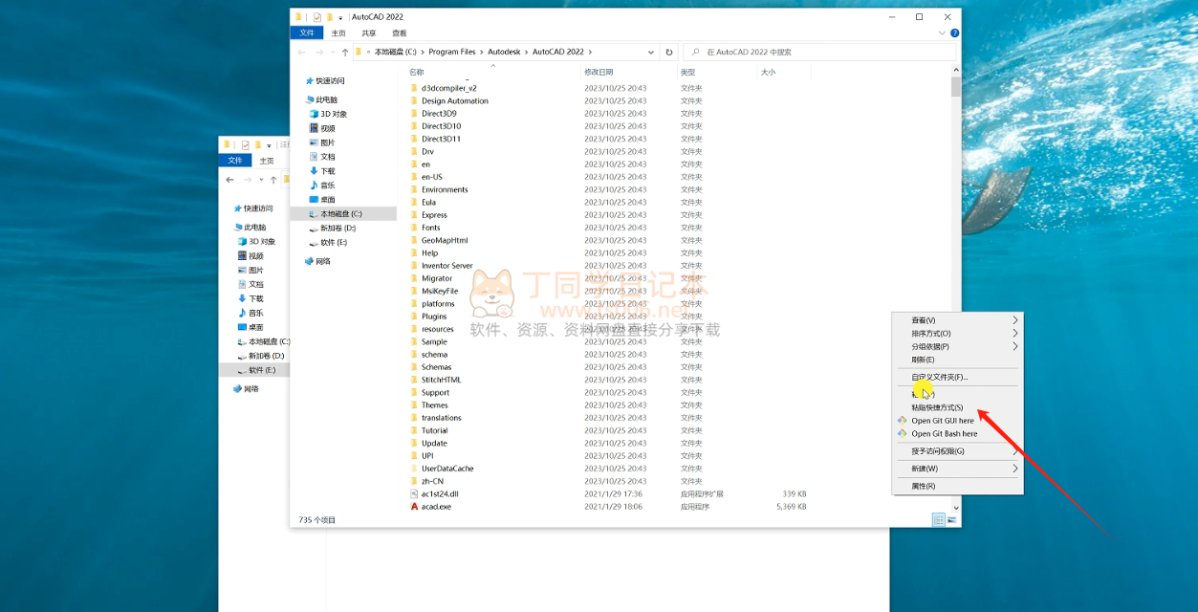Click the acad.exe application icon
Viewport: 1198px width, 612px height.
tap(414, 507)
